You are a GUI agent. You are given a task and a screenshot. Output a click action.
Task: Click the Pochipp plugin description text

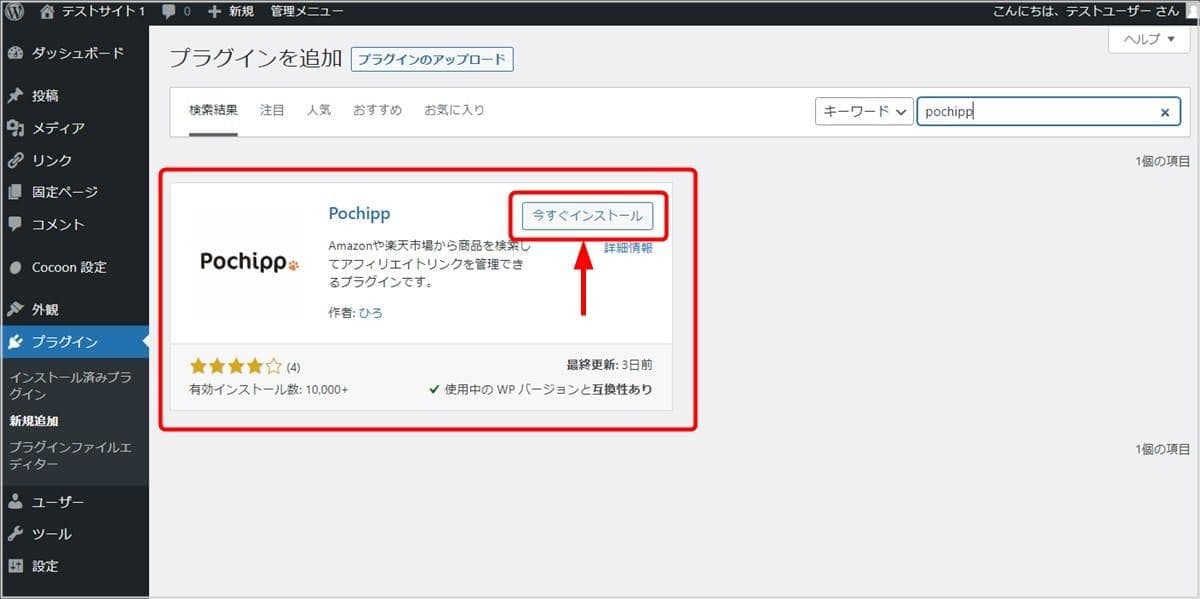(431, 264)
